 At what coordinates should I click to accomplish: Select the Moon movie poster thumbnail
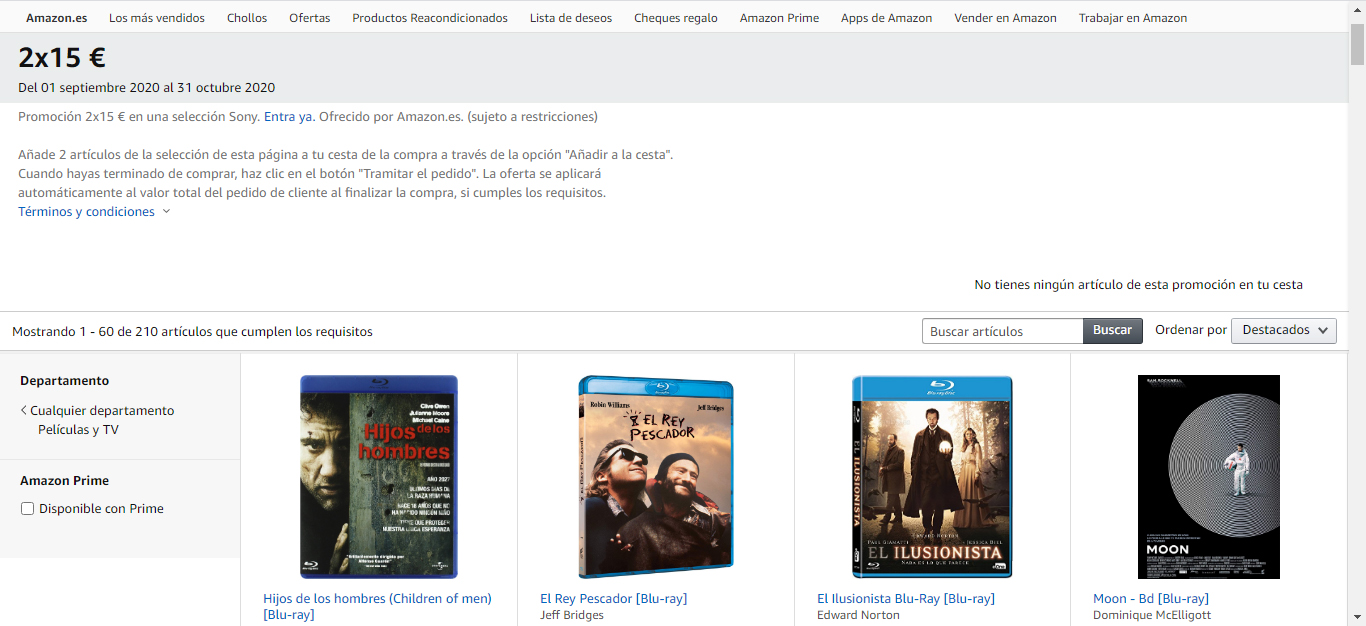point(1208,477)
